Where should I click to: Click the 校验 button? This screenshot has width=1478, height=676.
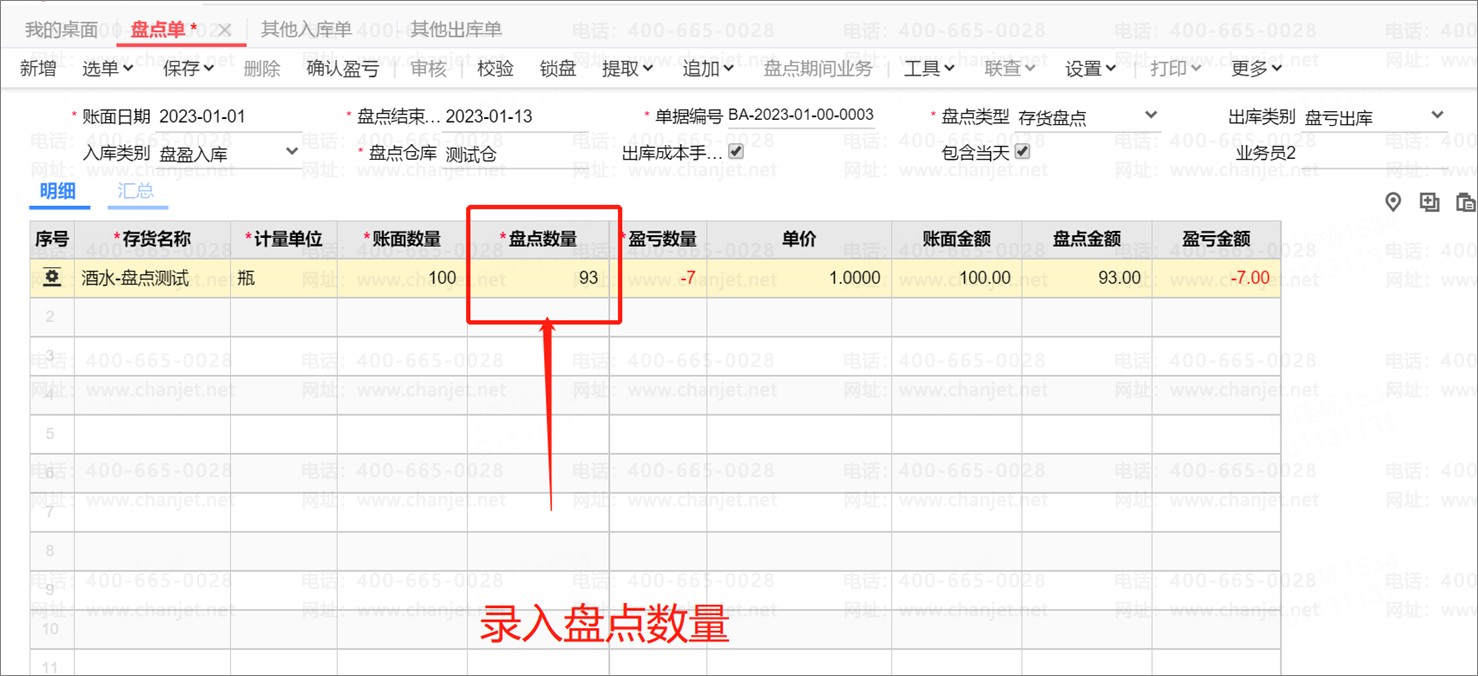pos(495,68)
